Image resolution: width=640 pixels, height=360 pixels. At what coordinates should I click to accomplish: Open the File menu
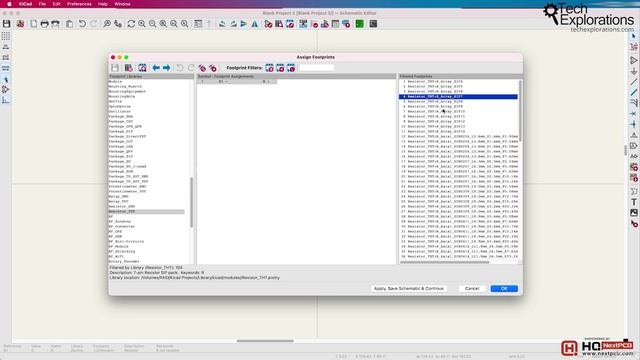click(42, 4)
